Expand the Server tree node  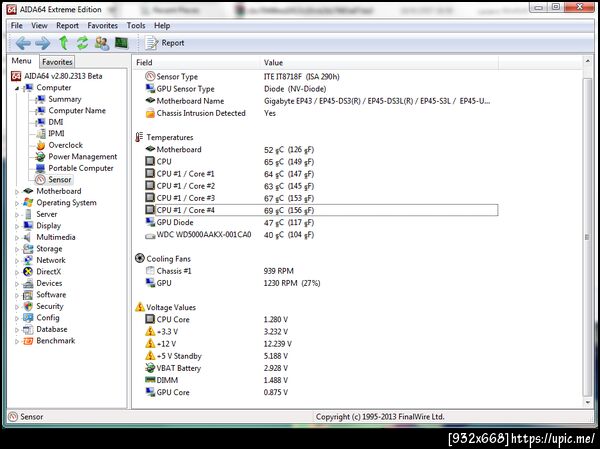click(x=17, y=215)
